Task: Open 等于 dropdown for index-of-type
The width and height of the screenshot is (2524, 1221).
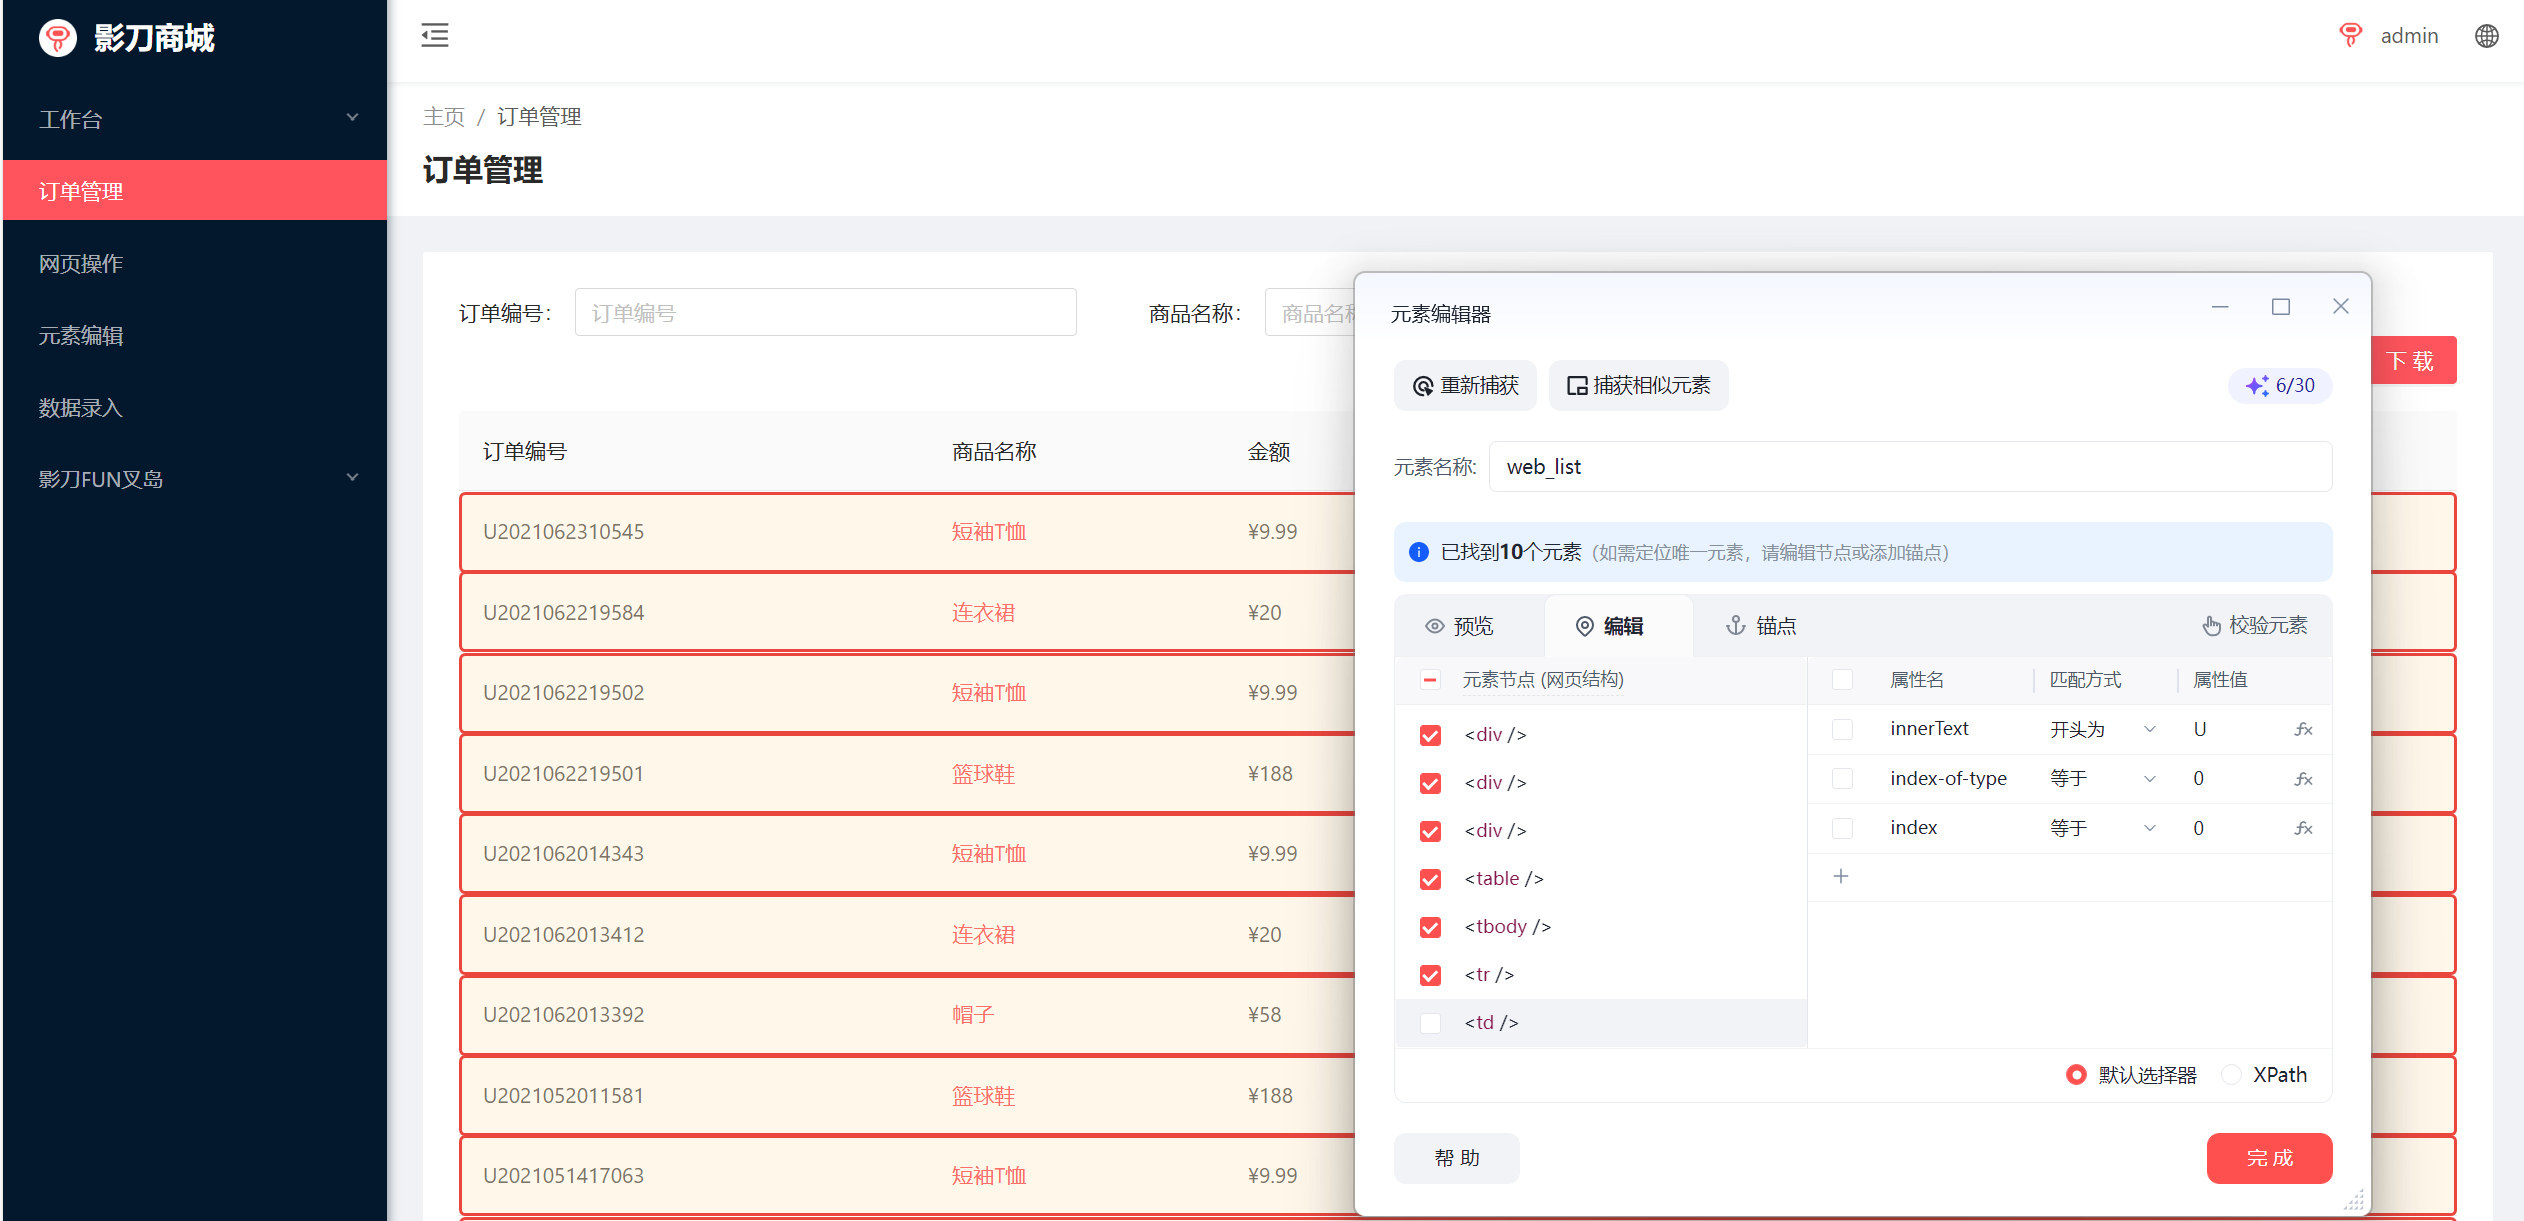Action: pyautogui.click(x=2102, y=778)
